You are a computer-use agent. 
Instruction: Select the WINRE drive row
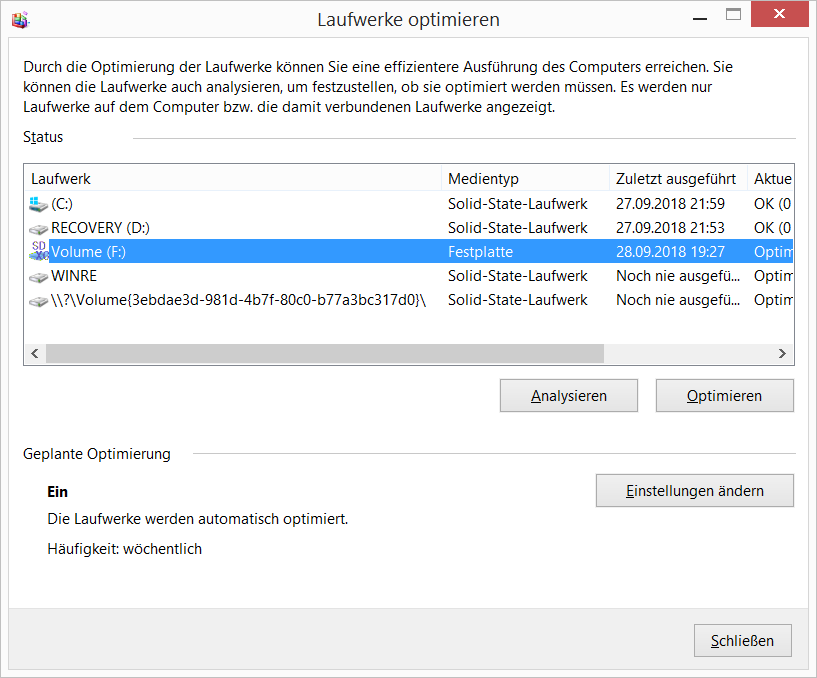click(x=409, y=276)
